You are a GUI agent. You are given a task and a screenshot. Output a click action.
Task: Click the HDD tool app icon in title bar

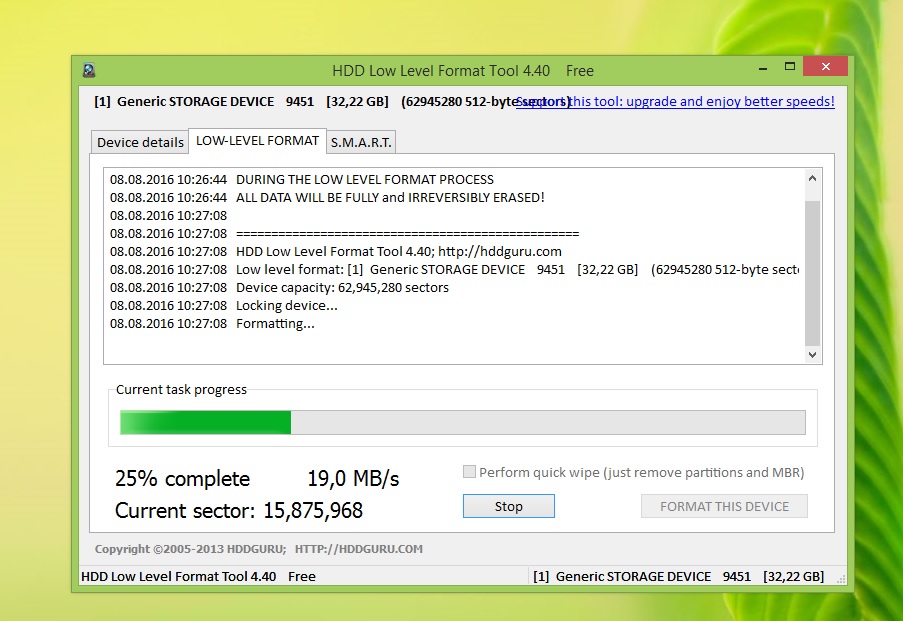pos(89,70)
